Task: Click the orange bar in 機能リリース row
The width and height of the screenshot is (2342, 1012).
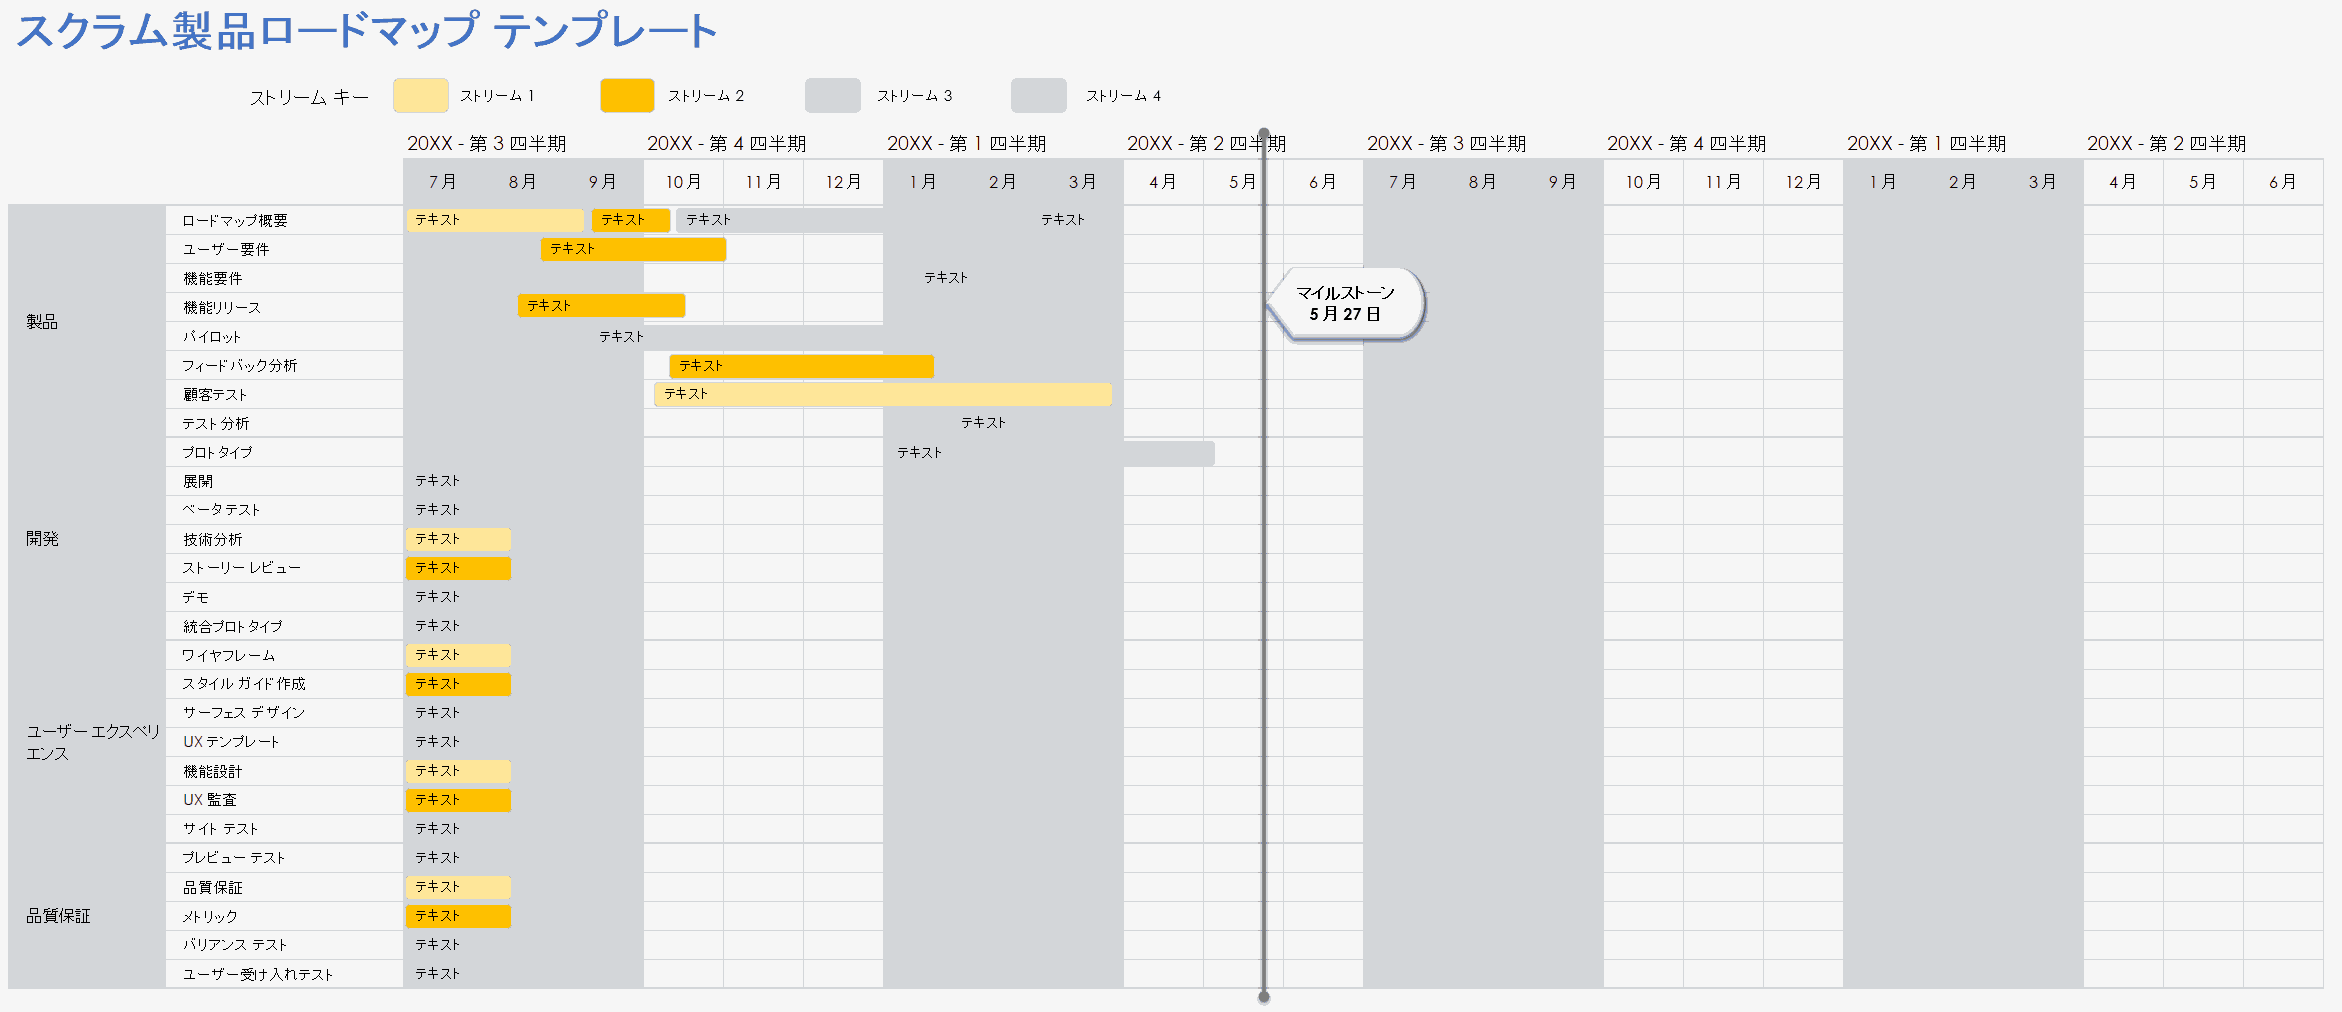Action: pos(601,306)
